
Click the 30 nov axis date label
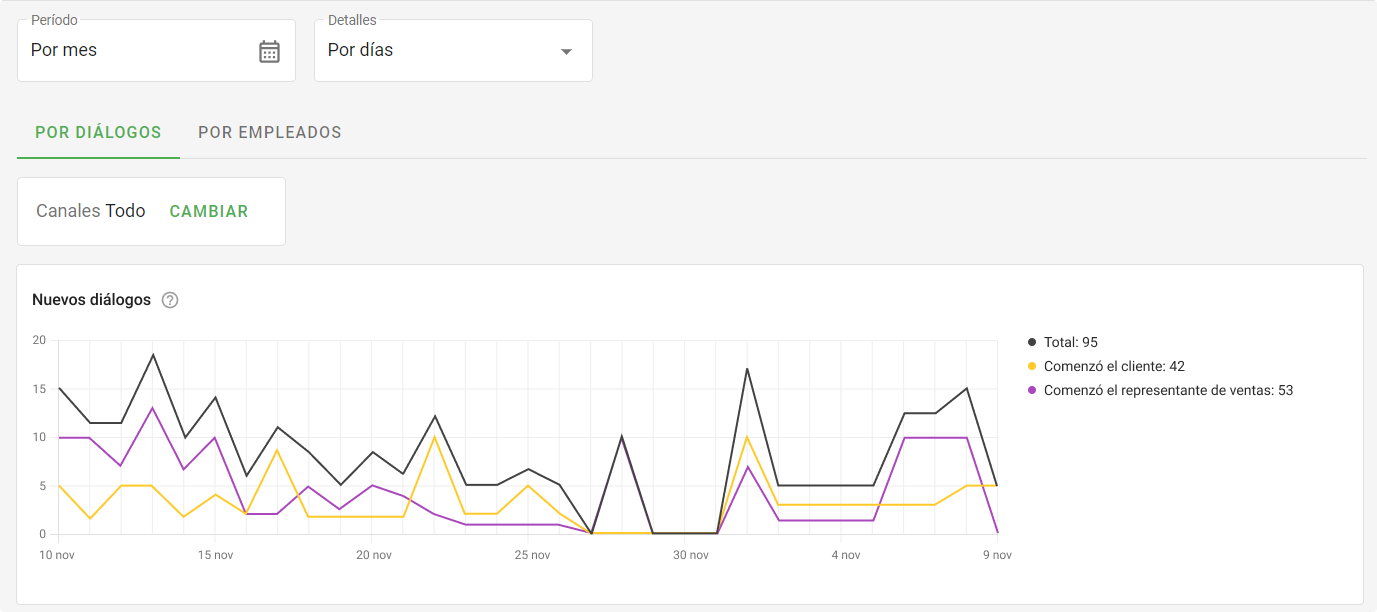point(690,555)
